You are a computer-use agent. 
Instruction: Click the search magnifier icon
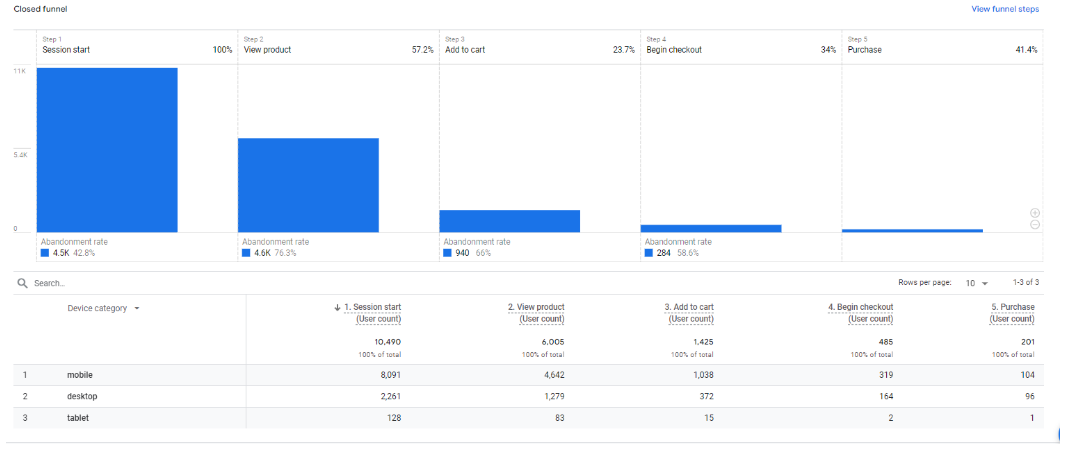pos(22,283)
